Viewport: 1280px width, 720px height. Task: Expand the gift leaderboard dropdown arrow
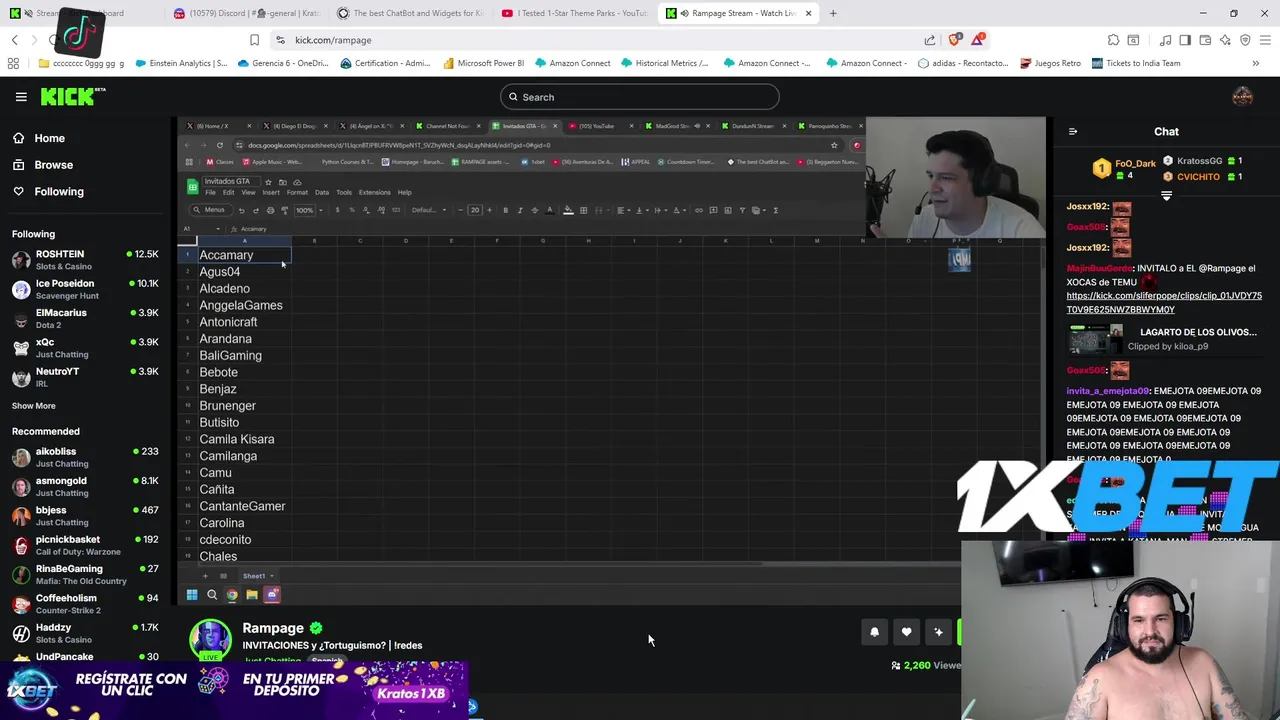(1166, 196)
